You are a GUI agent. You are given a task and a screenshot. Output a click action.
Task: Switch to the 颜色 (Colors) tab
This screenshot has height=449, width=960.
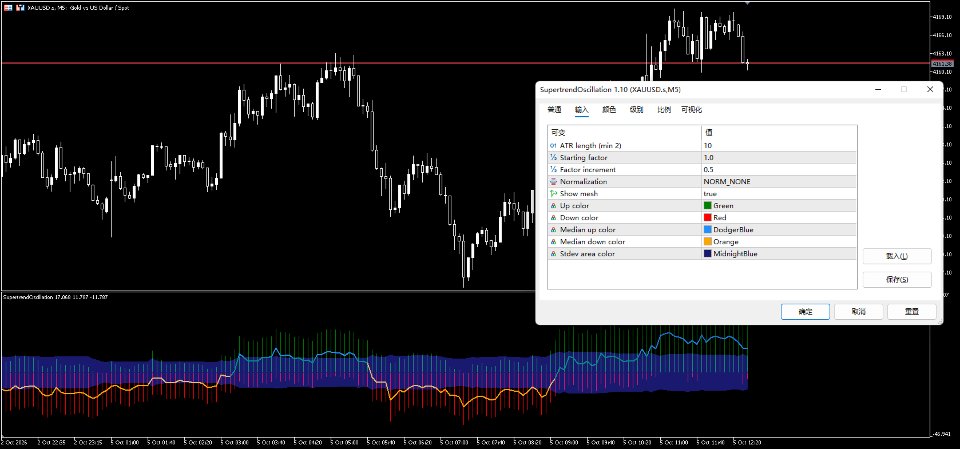[x=609, y=110]
